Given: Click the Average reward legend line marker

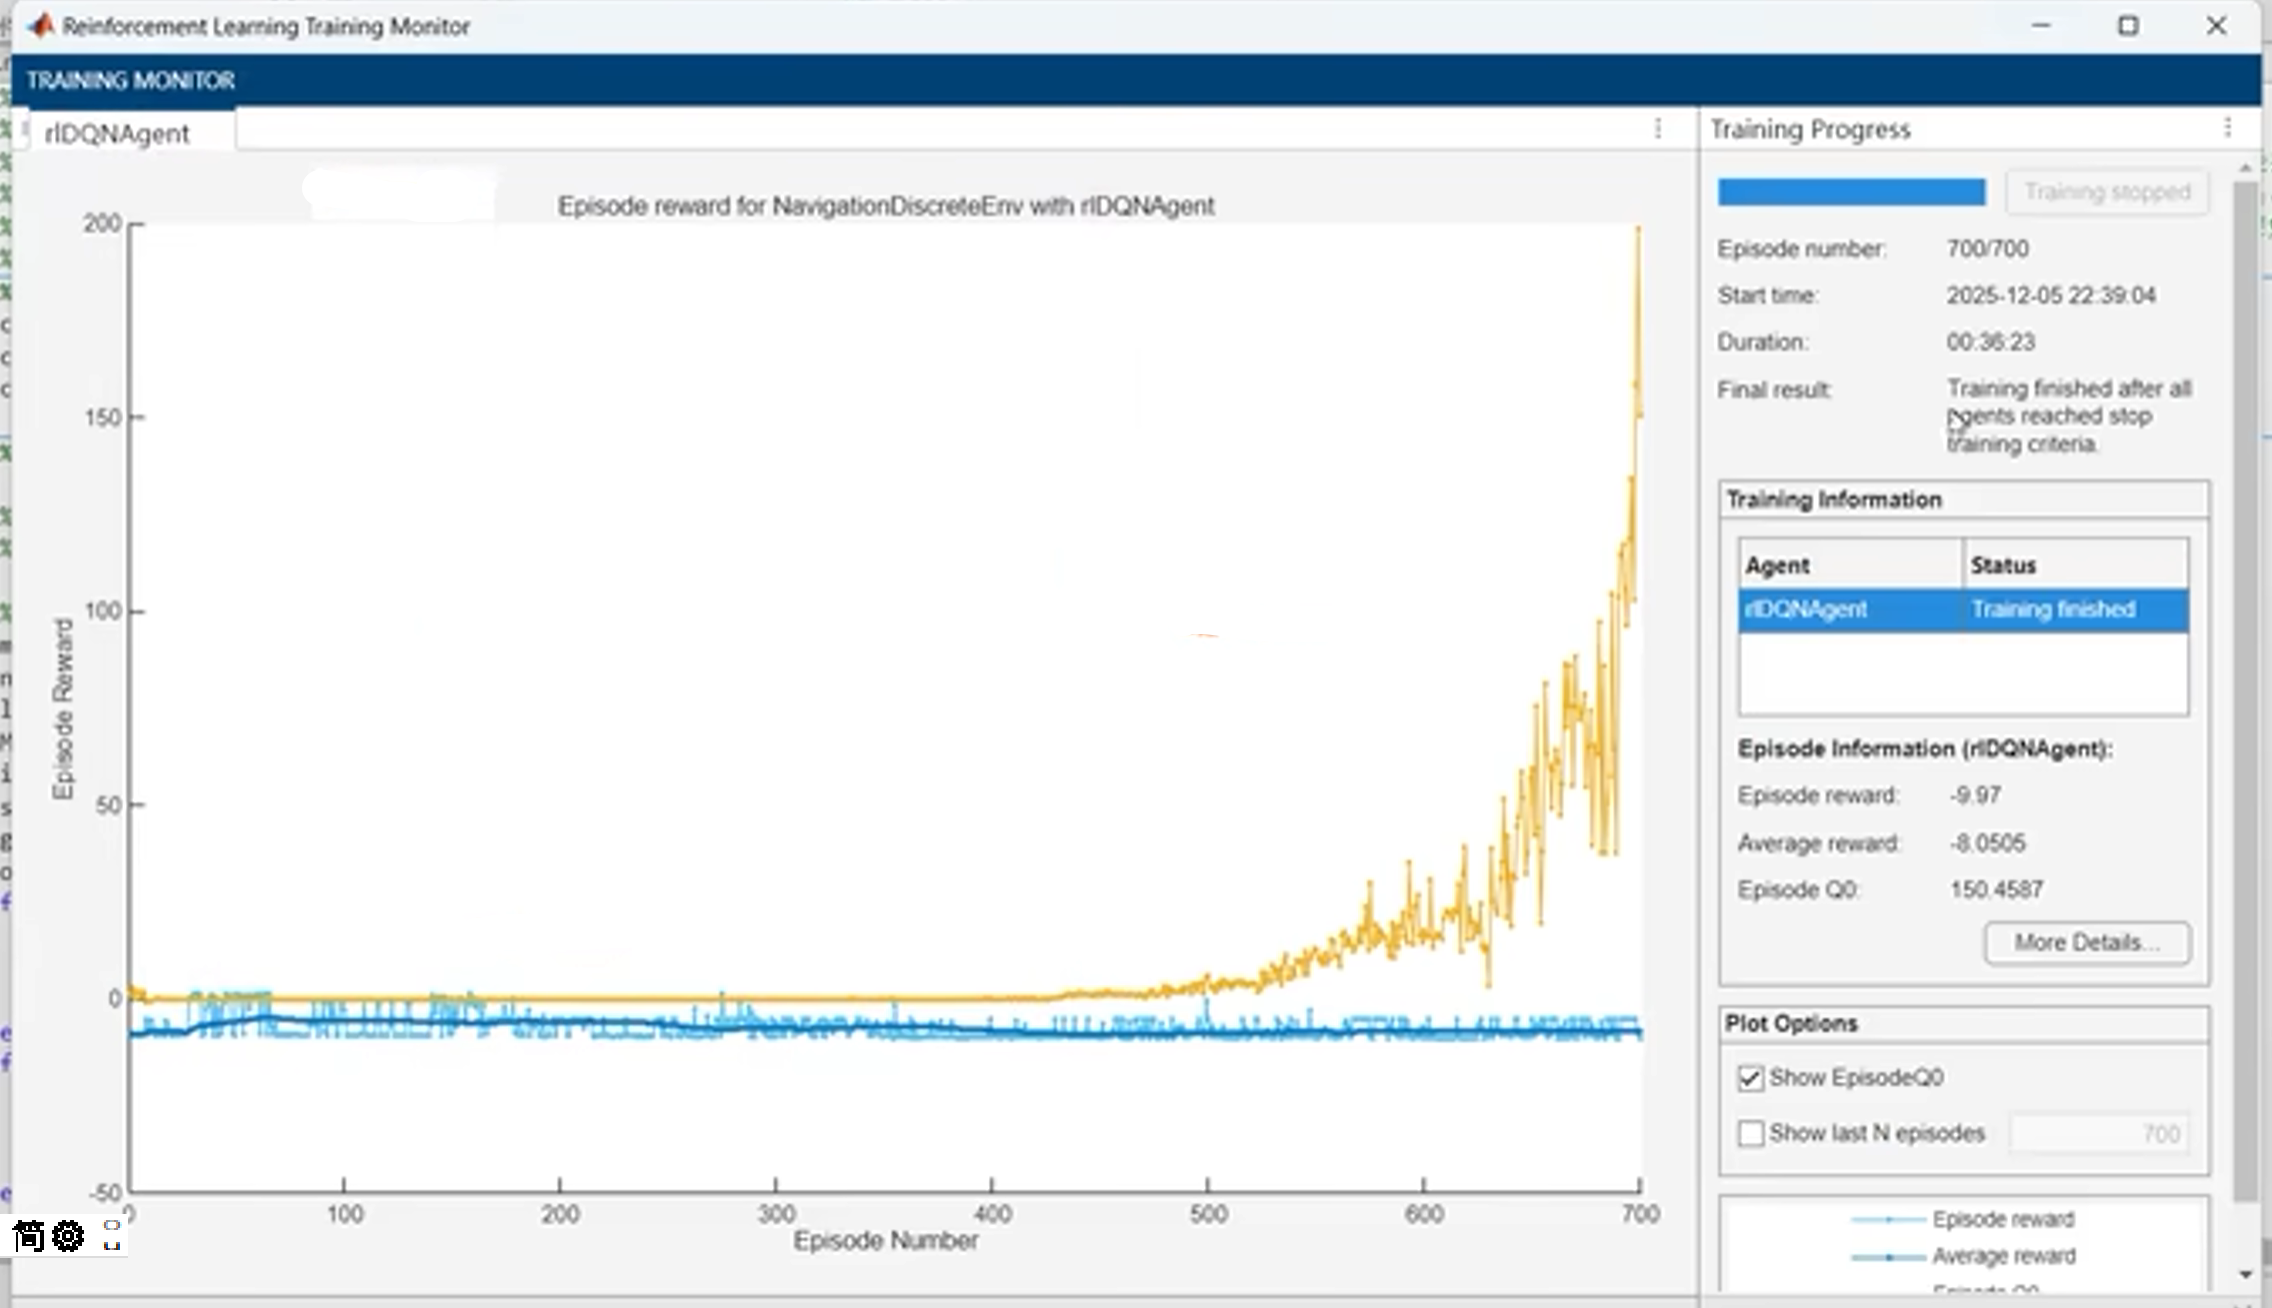Looking at the screenshot, I should 1887,1257.
